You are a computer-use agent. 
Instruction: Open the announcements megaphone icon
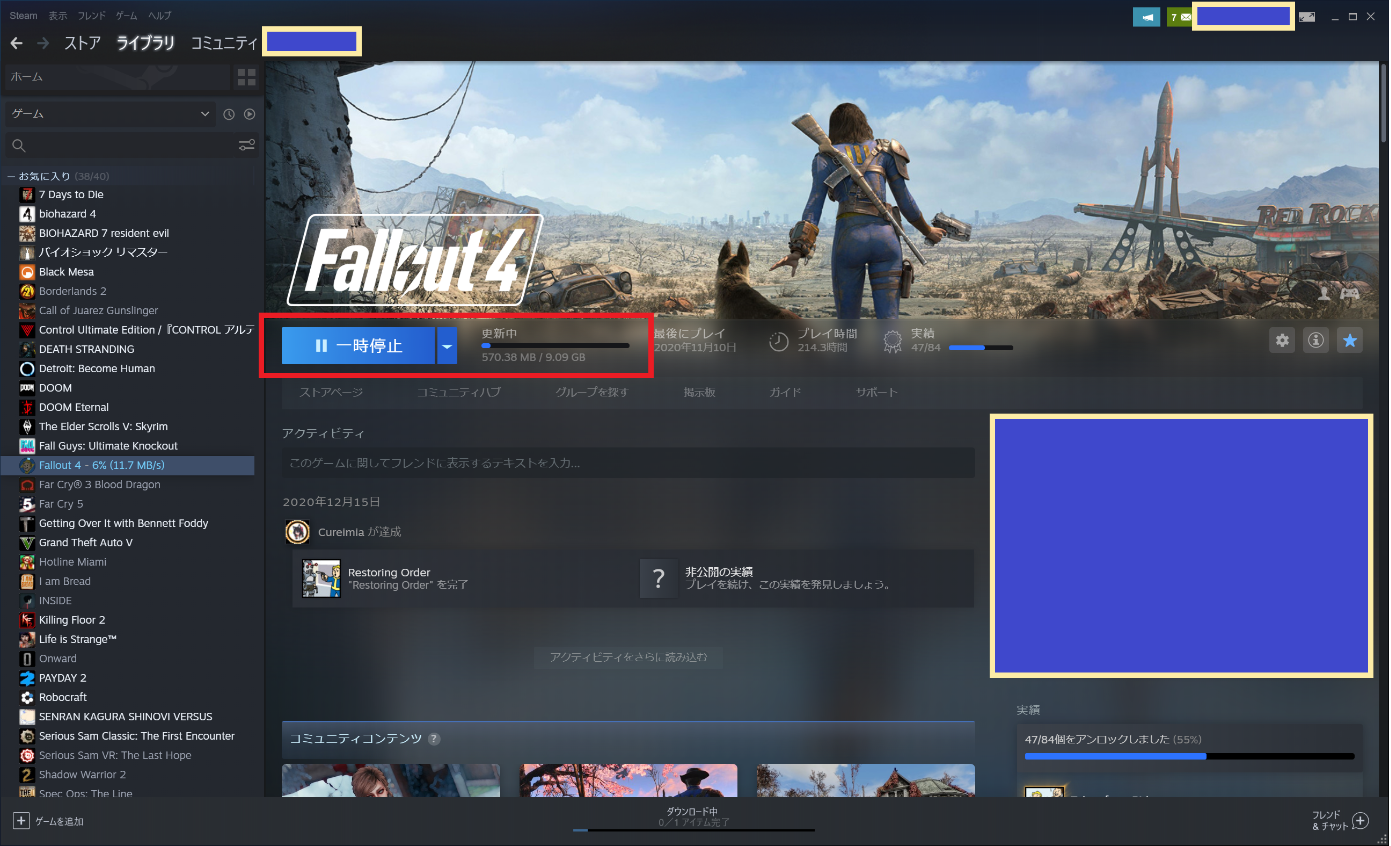click(1146, 16)
